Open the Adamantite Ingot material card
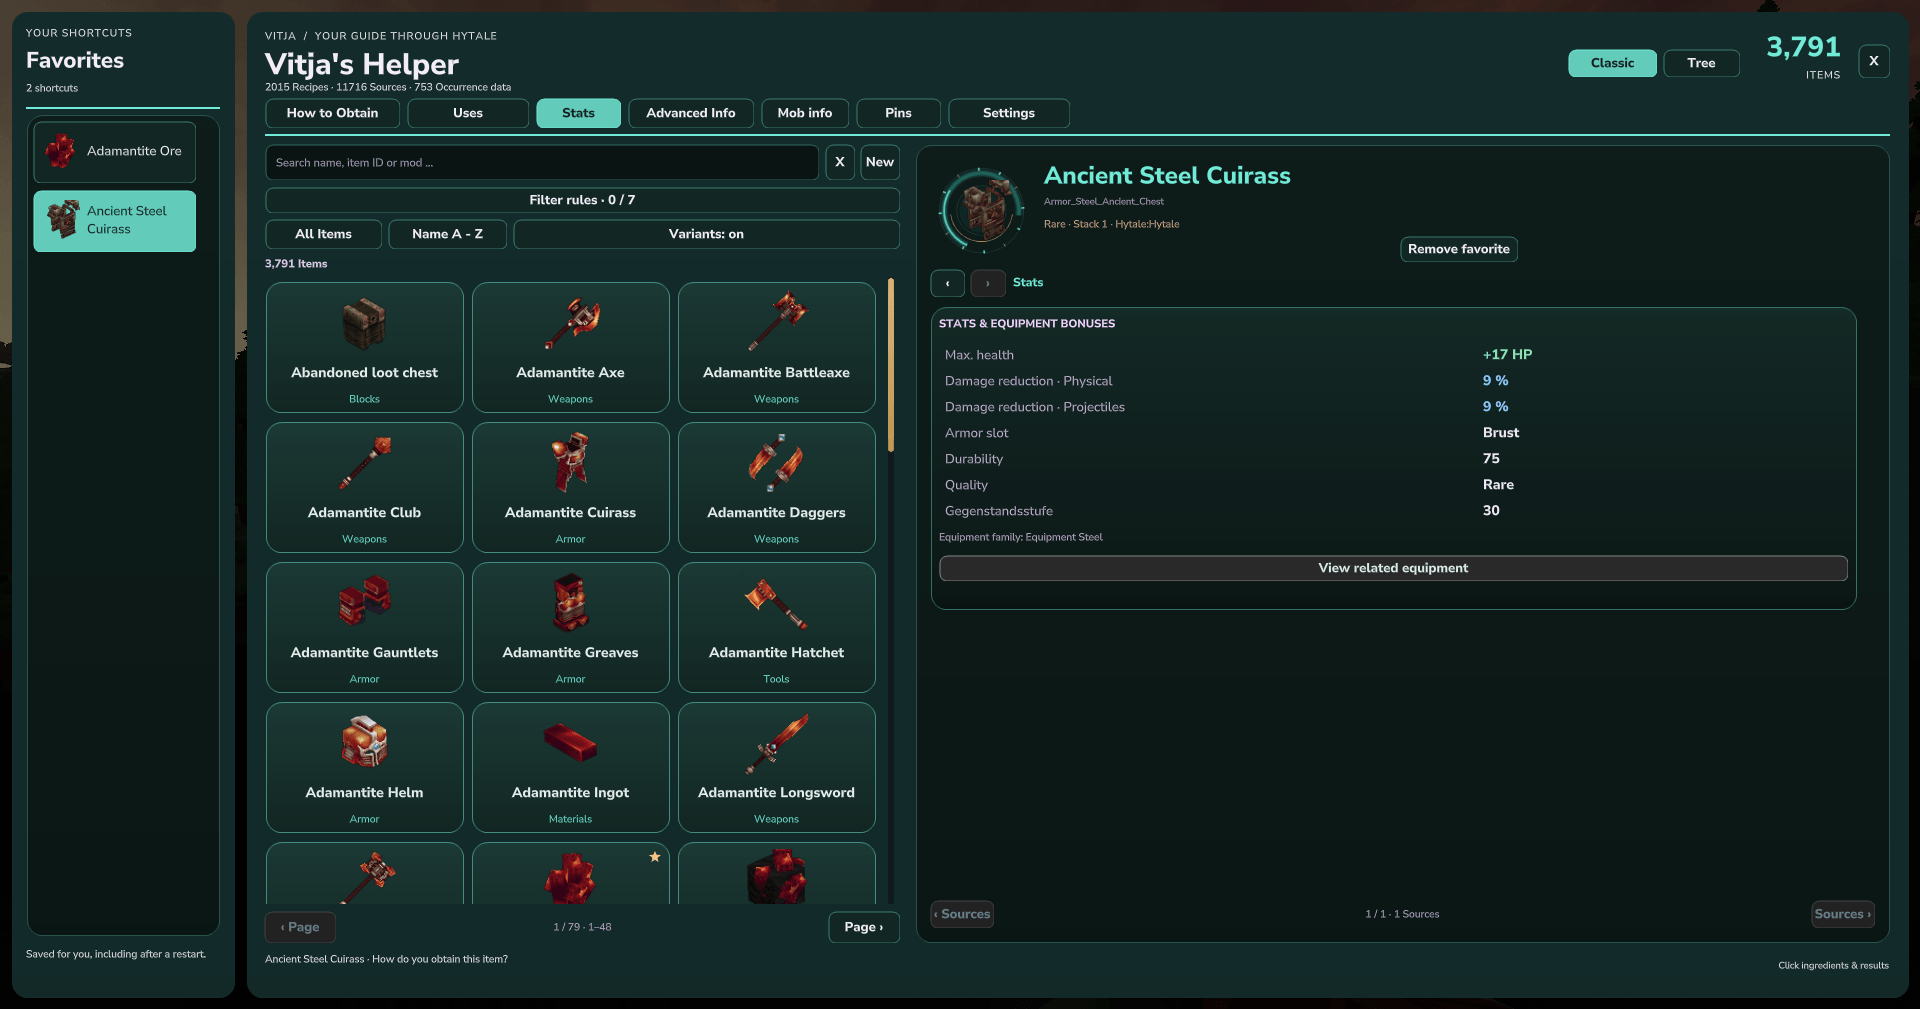The height and width of the screenshot is (1009, 1920). click(x=571, y=767)
